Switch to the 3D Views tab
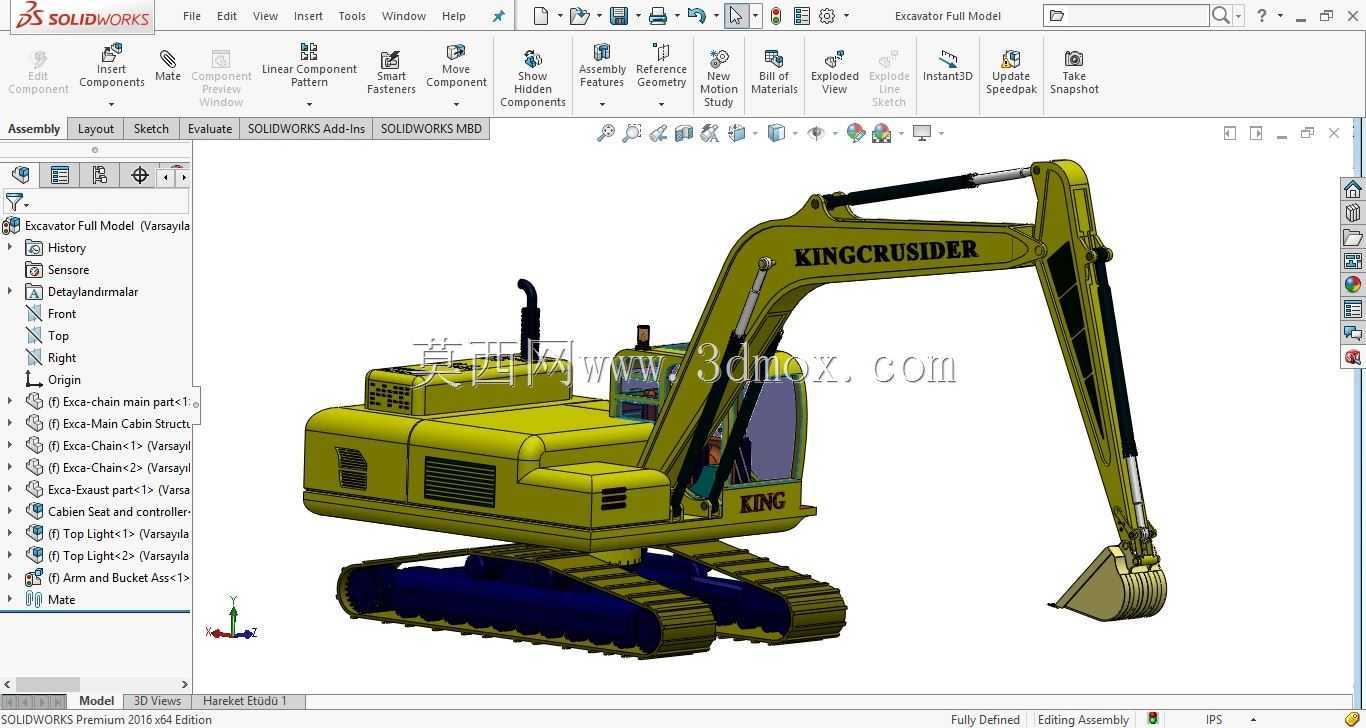This screenshot has width=1366, height=728. click(157, 701)
